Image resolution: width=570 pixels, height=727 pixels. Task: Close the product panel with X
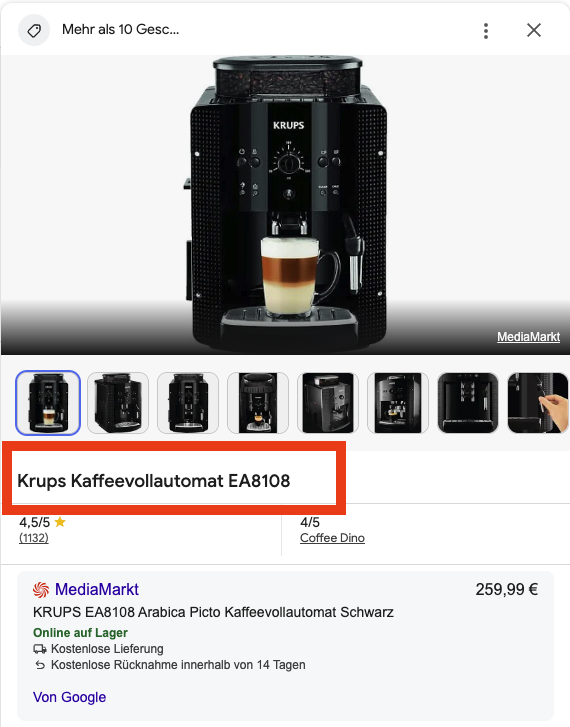(534, 30)
